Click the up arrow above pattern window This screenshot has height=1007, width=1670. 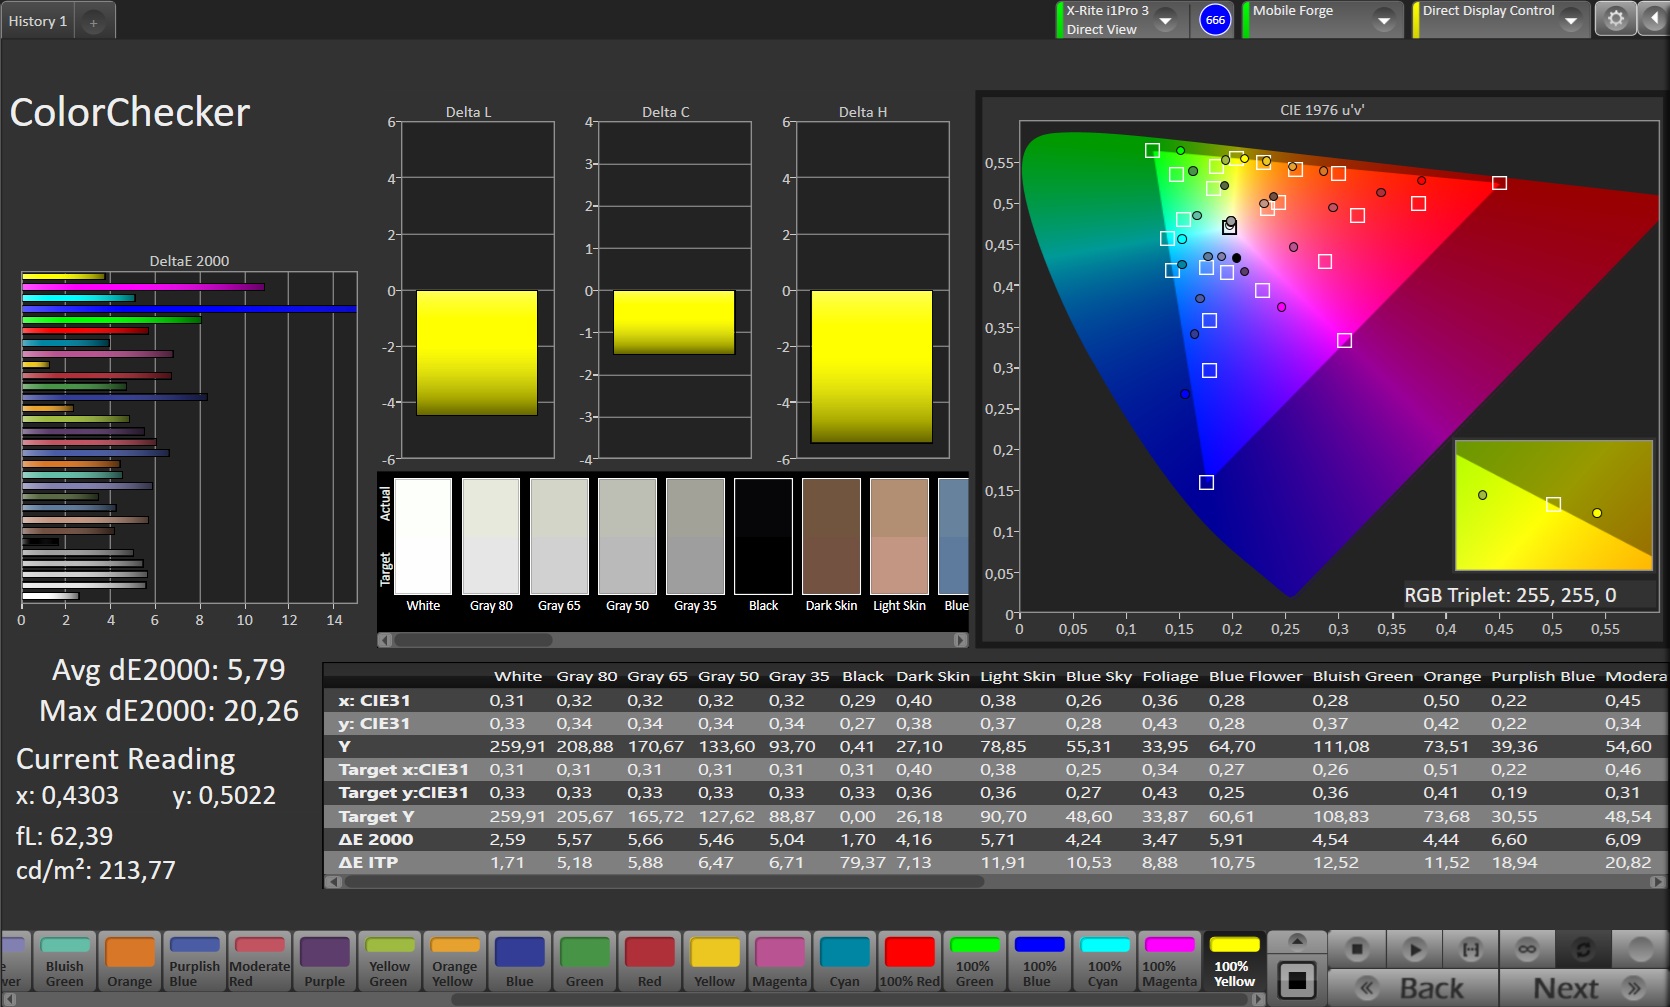1297,940
